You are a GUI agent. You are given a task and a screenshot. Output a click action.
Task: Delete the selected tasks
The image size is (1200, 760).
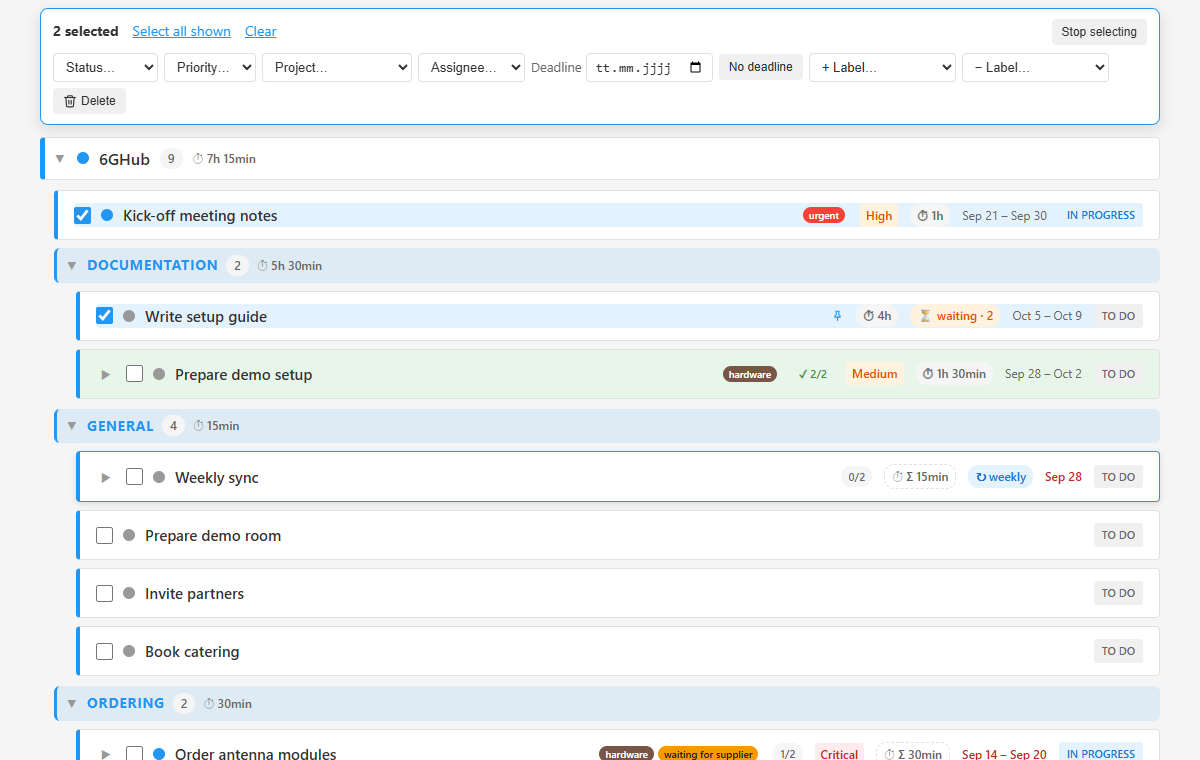click(x=89, y=101)
